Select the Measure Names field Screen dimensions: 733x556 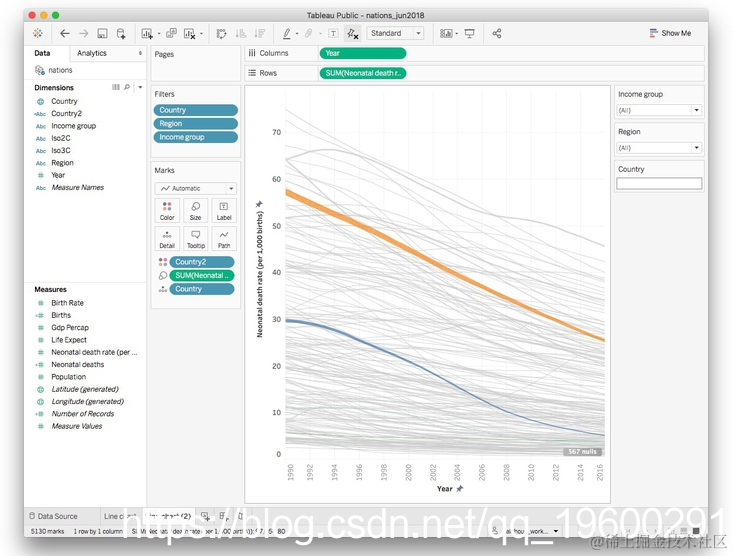click(78, 188)
